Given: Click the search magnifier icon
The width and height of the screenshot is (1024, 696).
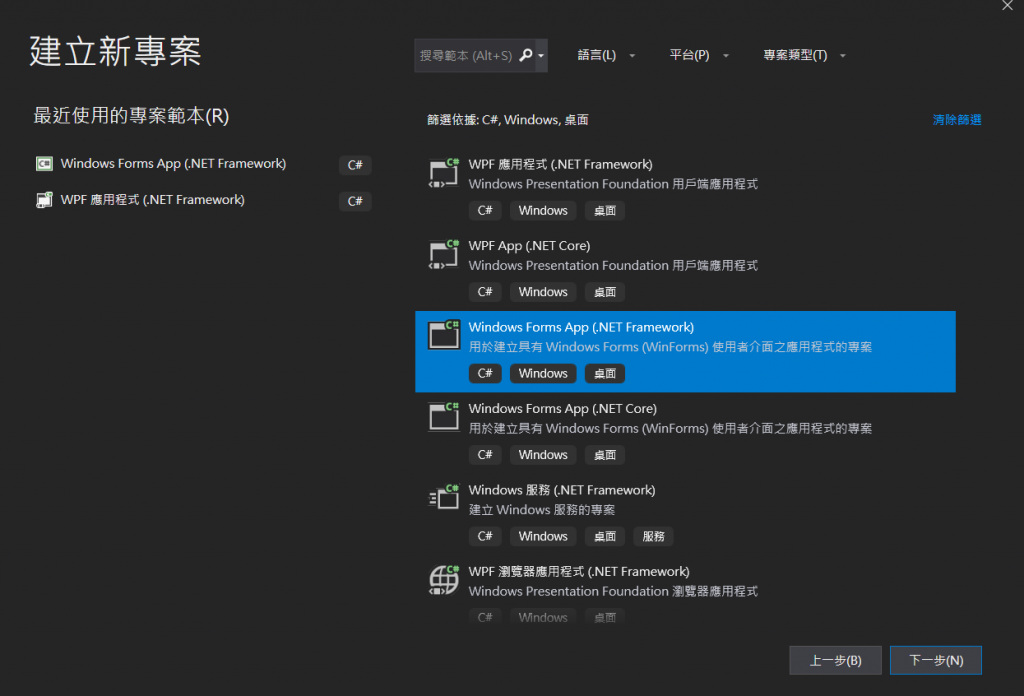Looking at the screenshot, I should (526, 55).
